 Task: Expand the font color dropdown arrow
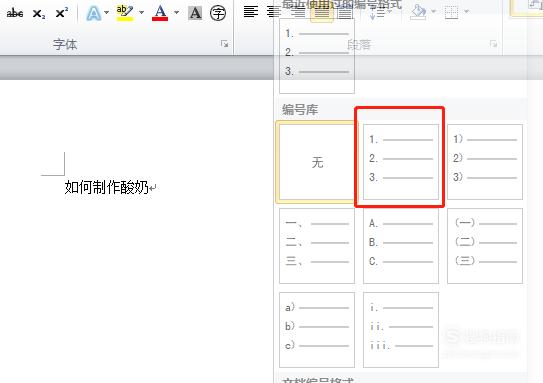[x=176, y=13]
